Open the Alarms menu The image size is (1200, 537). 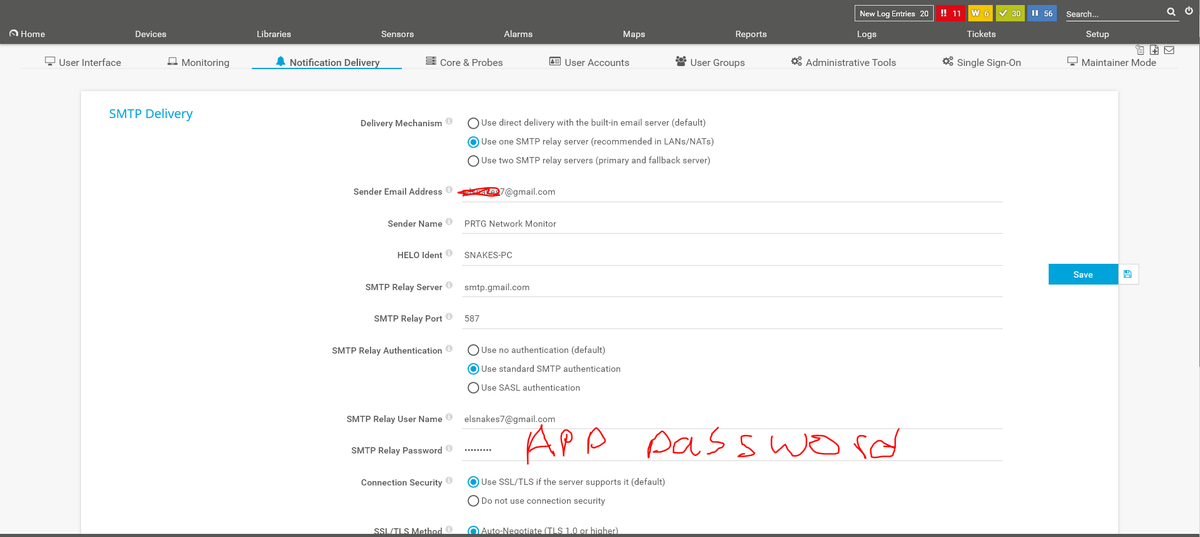(518, 34)
